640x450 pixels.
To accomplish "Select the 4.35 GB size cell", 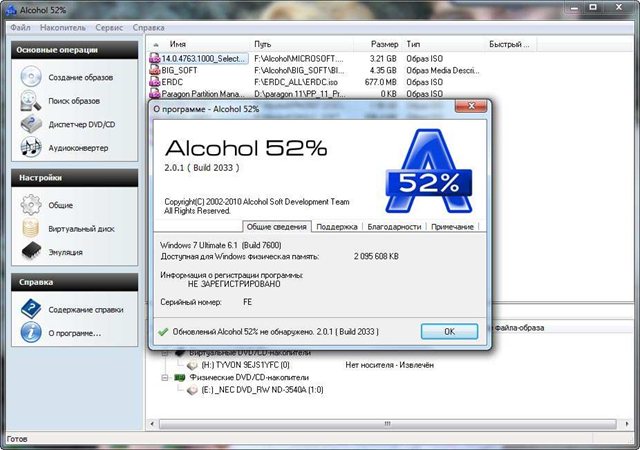I will coord(383,70).
